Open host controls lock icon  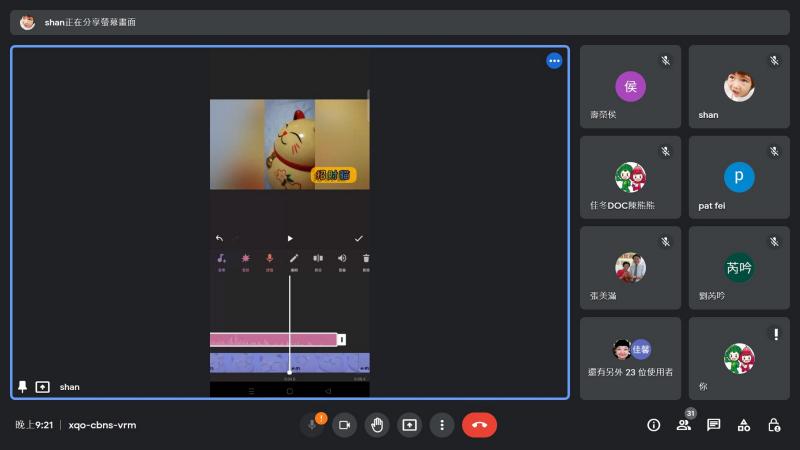[774, 425]
